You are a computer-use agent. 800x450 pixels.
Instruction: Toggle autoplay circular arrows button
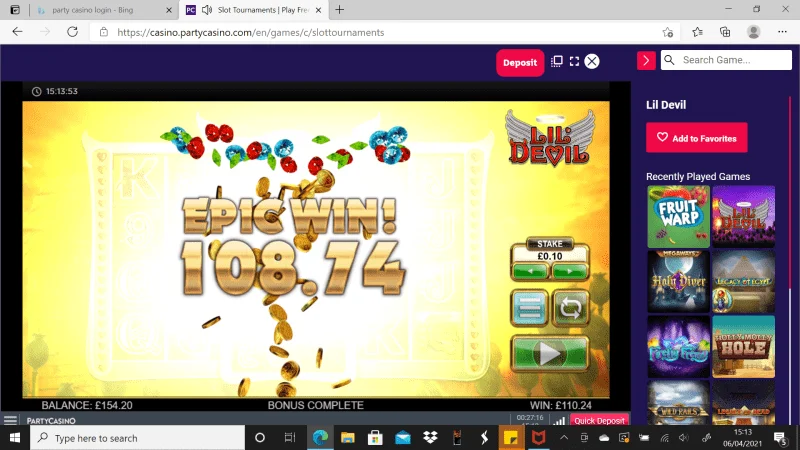[570, 308]
